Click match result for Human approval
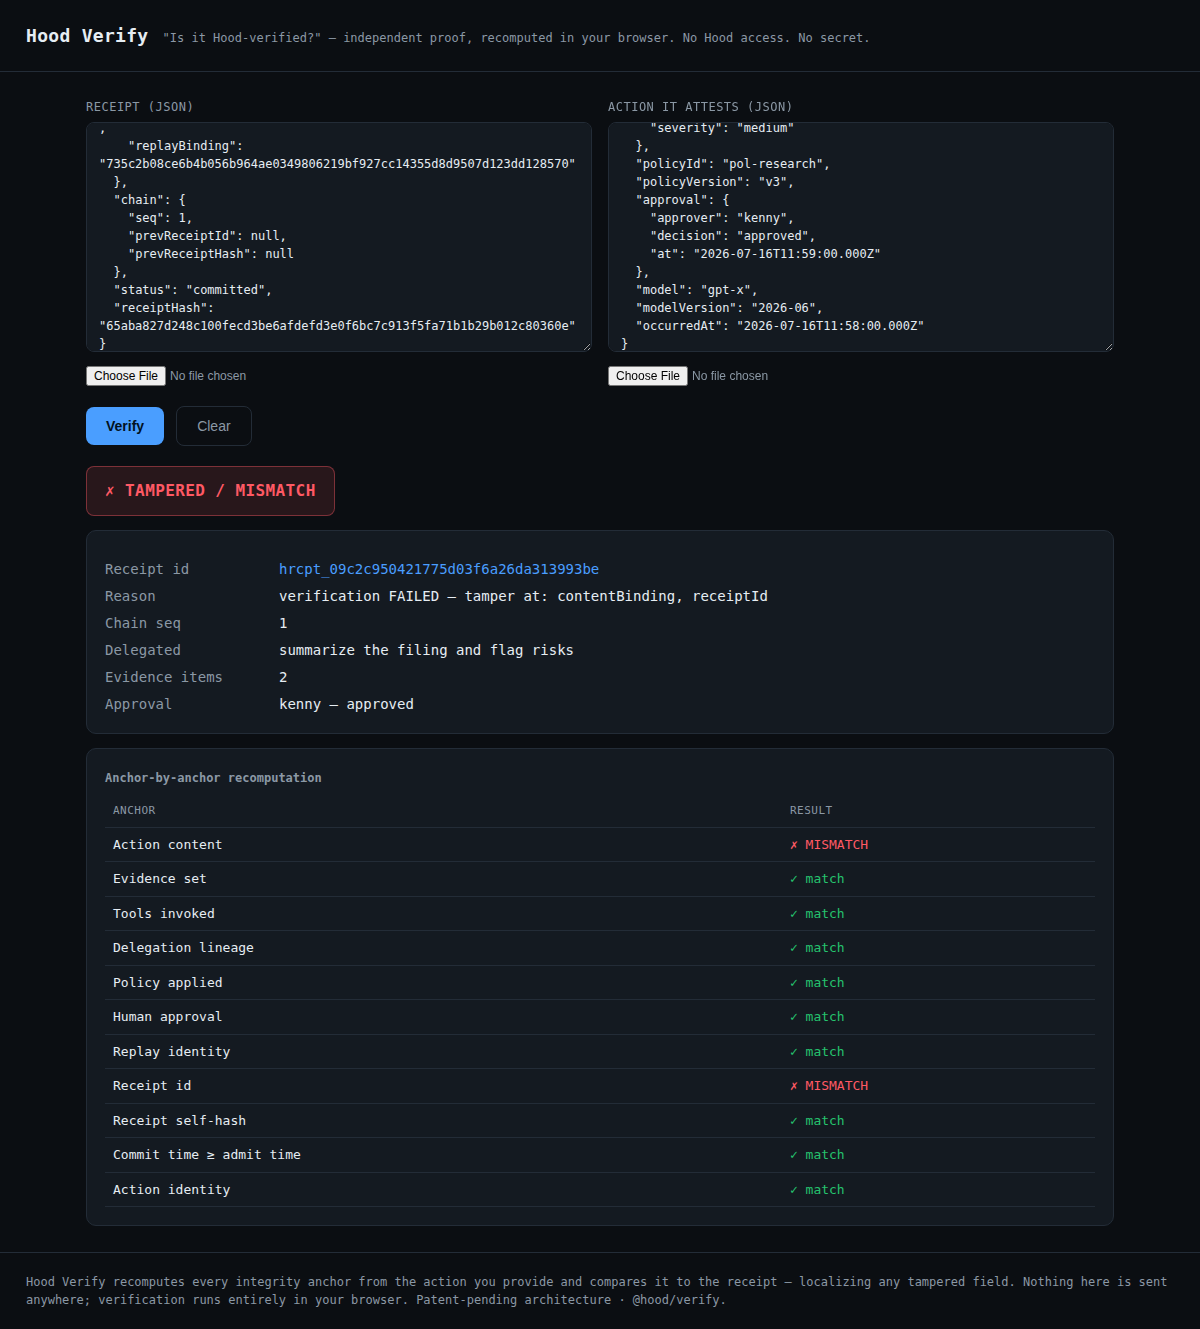The height and width of the screenshot is (1329, 1200). (x=817, y=1017)
